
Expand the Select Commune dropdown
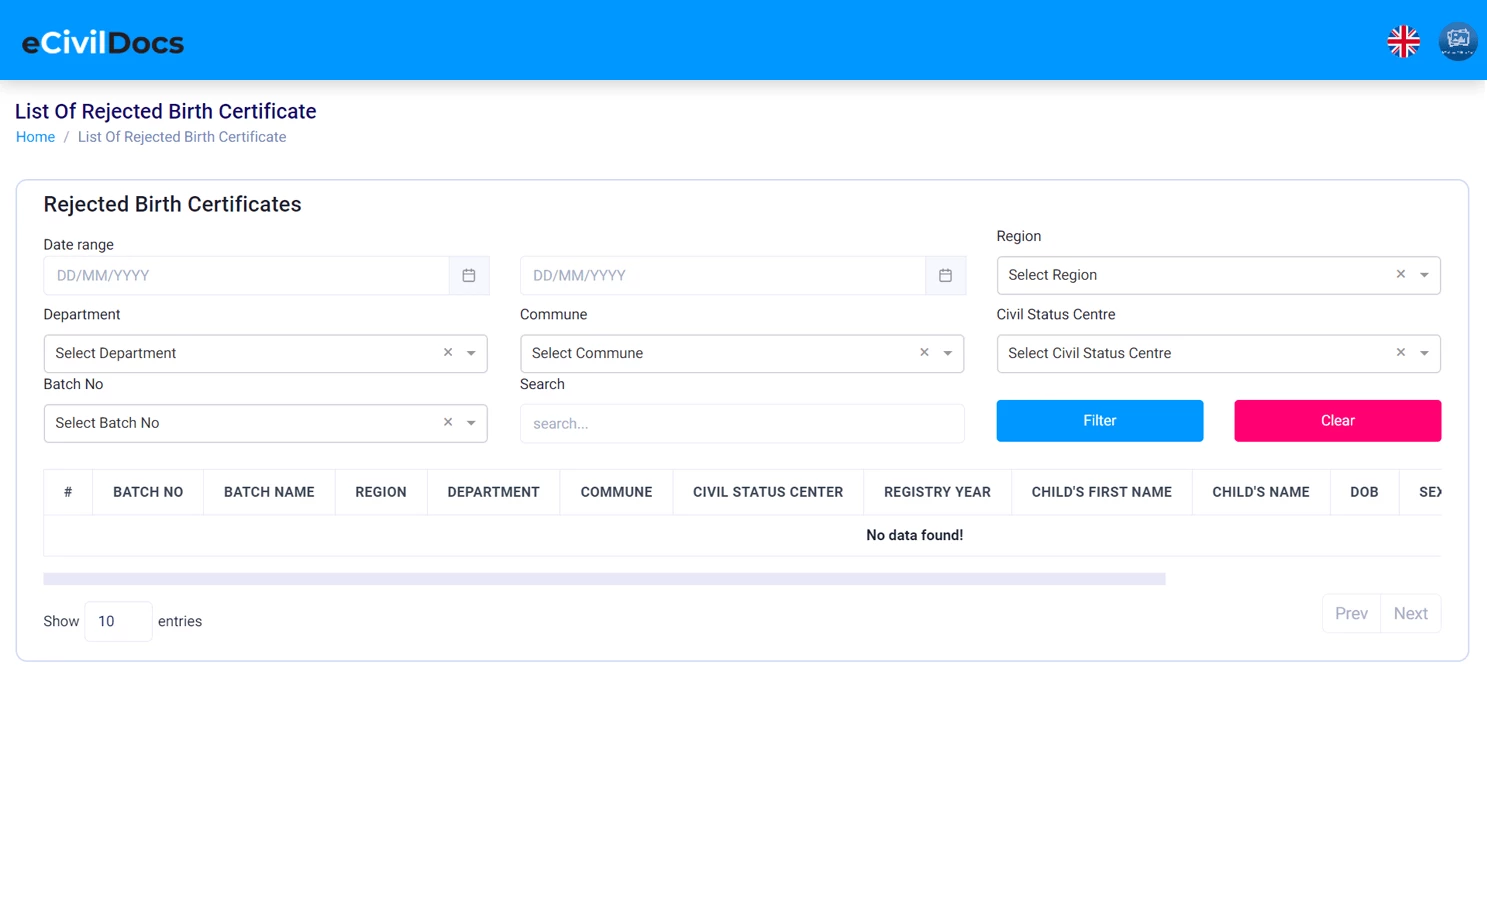tap(947, 353)
